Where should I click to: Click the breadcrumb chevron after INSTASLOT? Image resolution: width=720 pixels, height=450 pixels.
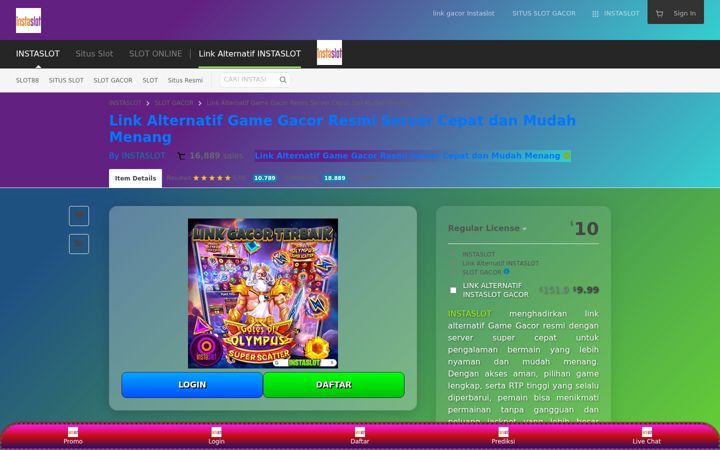click(148, 103)
